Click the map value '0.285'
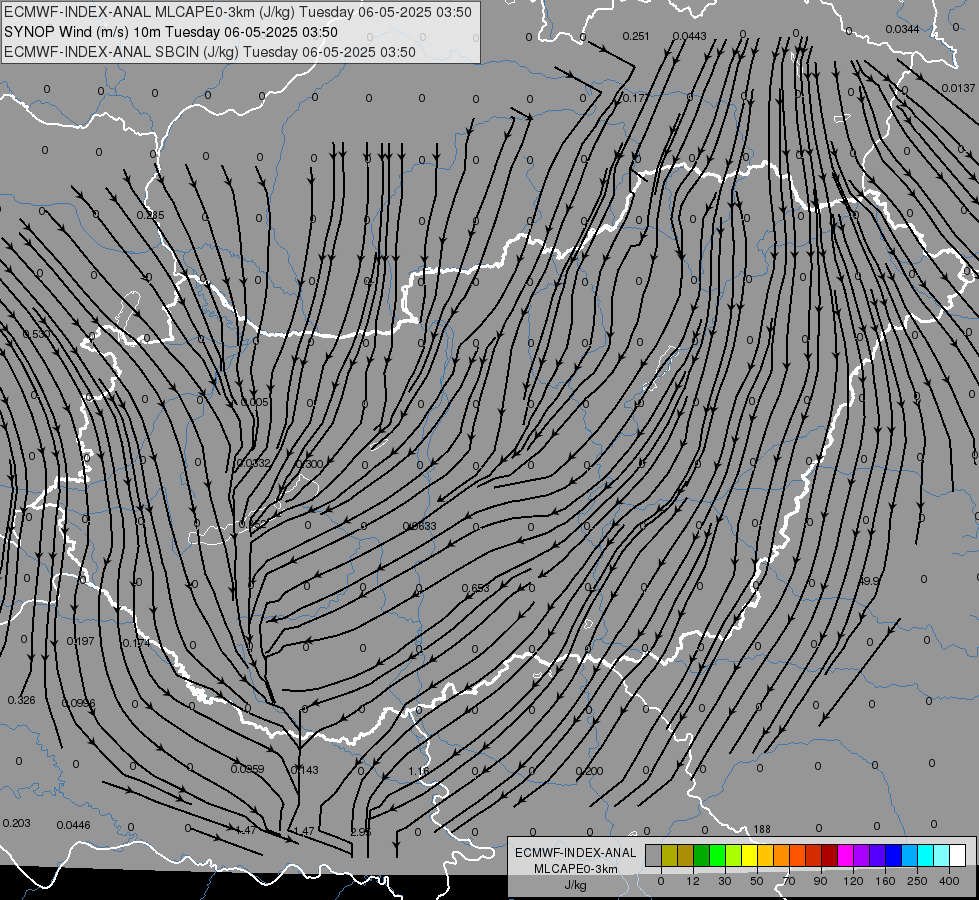 tap(150, 215)
